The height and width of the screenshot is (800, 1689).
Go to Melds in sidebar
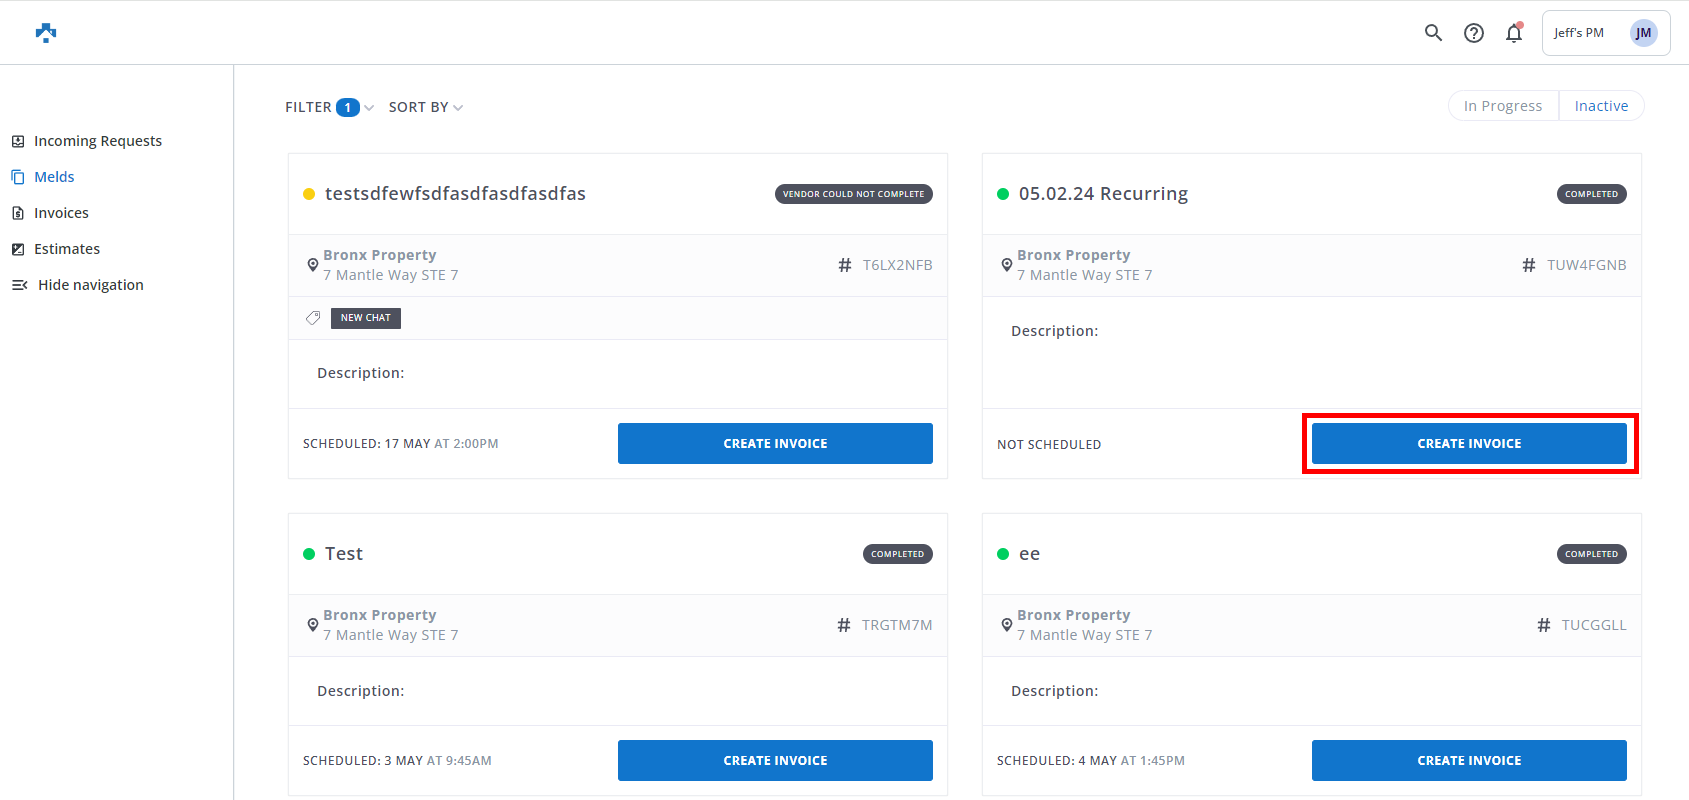click(x=54, y=177)
